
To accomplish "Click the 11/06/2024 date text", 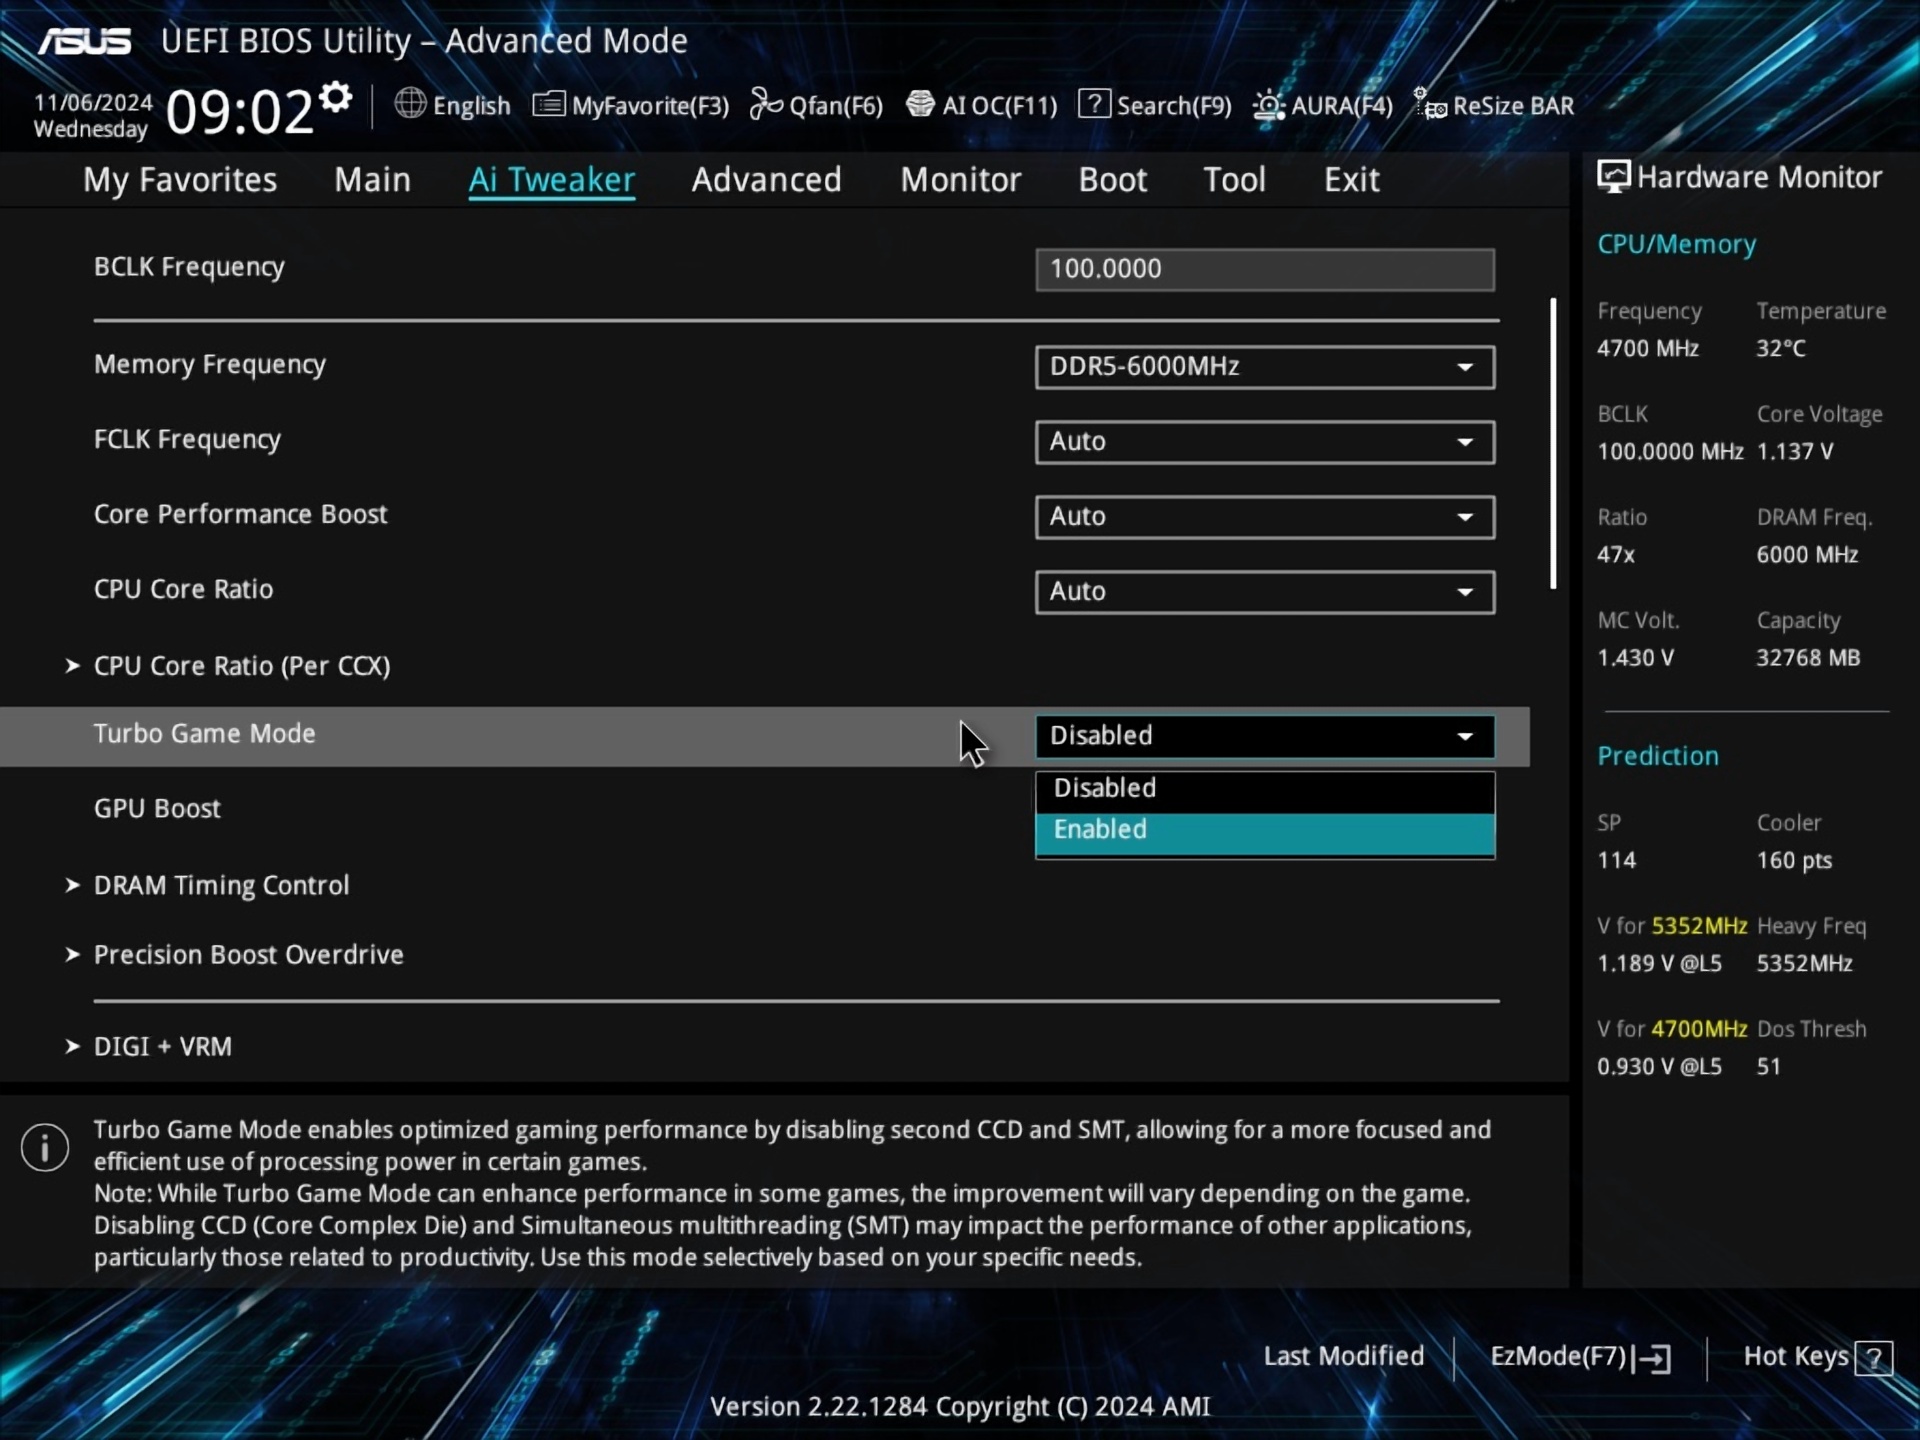I will (x=93, y=102).
